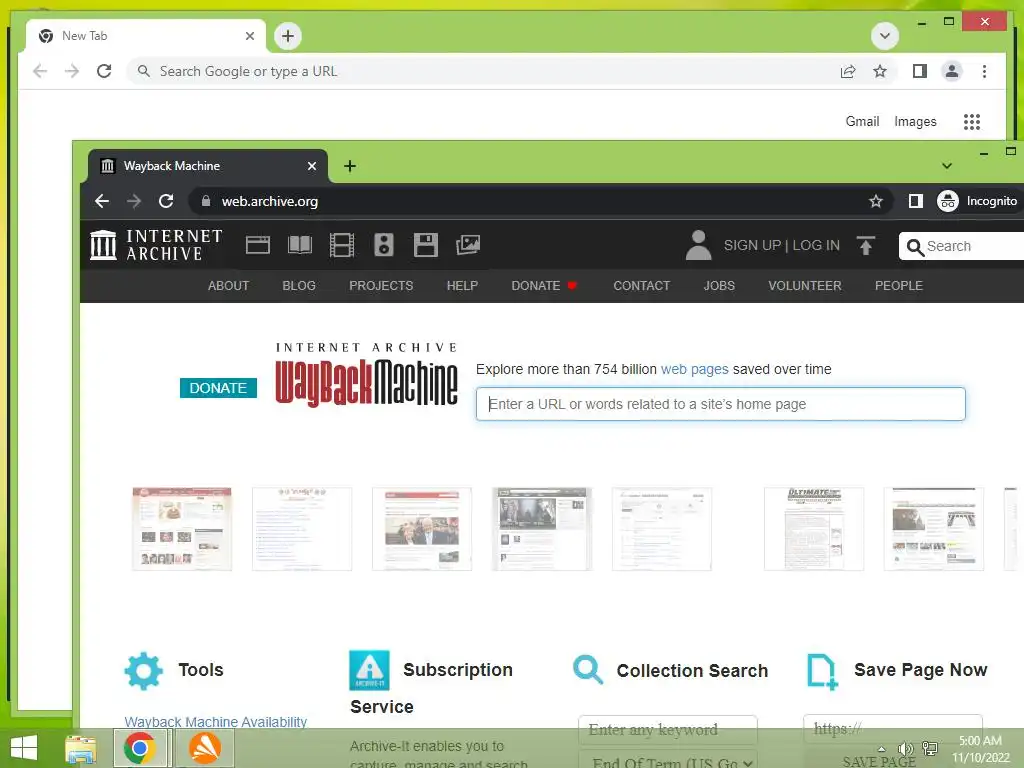
Task: Open the ULTIMATE archived page thumbnail
Action: [814, 529]
